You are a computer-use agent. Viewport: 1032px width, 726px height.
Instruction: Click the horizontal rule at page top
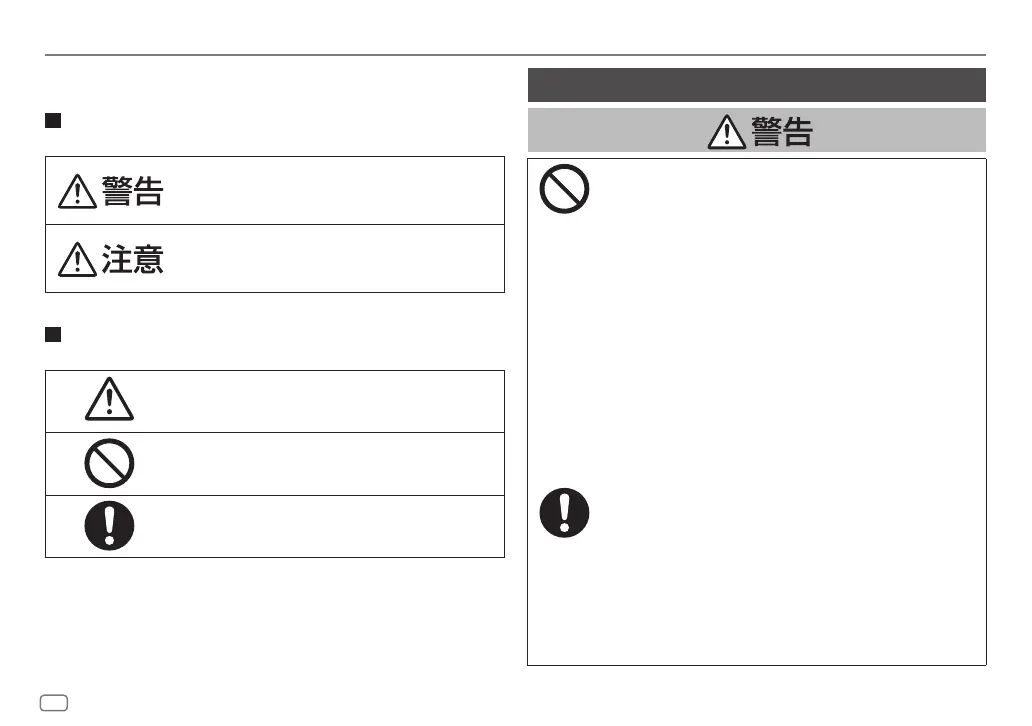click(x=515, y=55)
